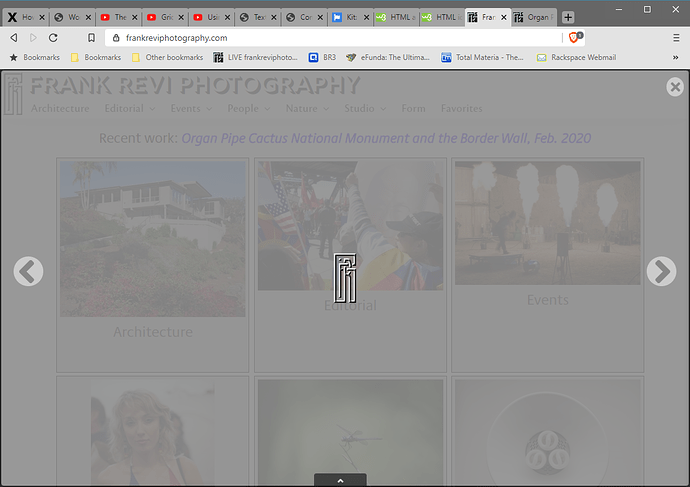This screenshot has width=690, height=487.
Task: Click the address bar showing frankreviphotography.com
Action: click(x=334, y=38)
